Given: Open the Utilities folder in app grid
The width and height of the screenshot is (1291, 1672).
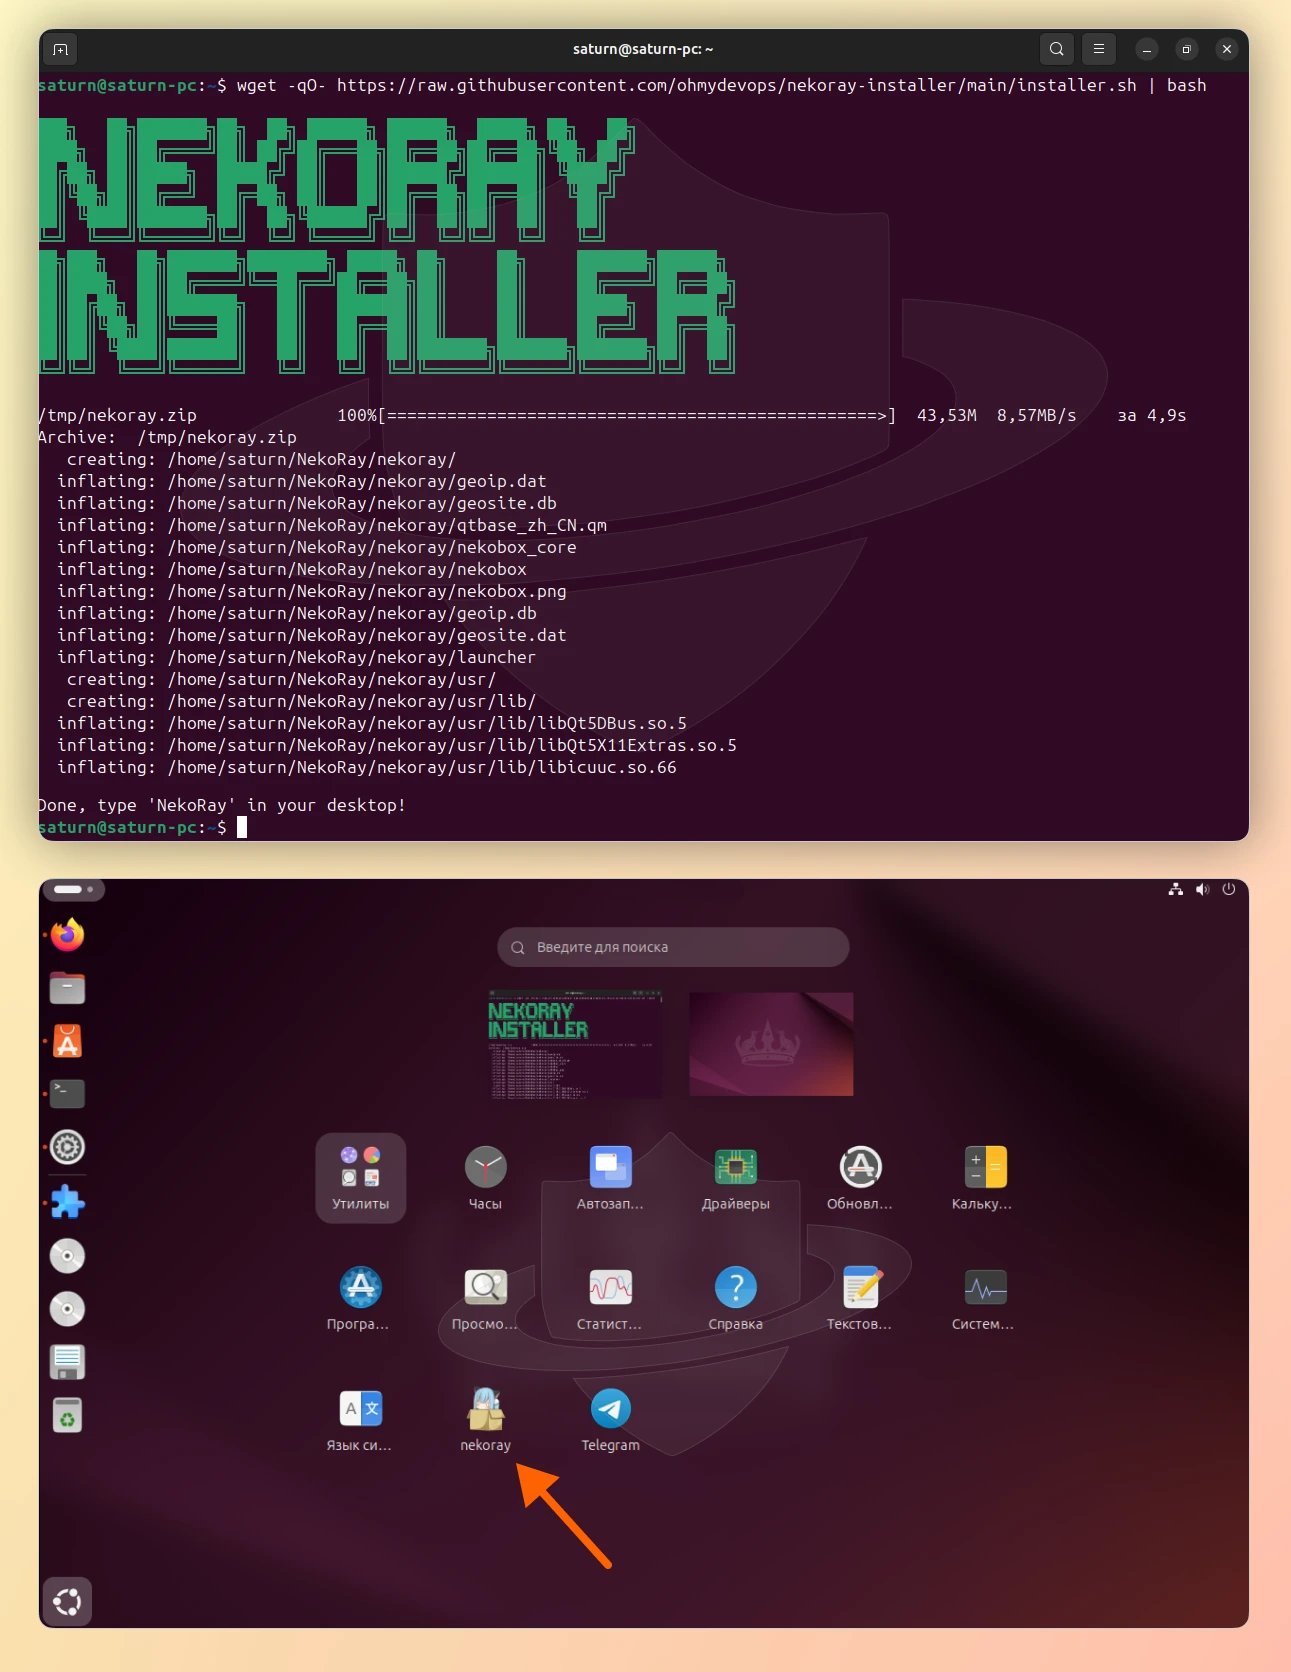Looking at the screenshot, I should tap(360, 1177).
